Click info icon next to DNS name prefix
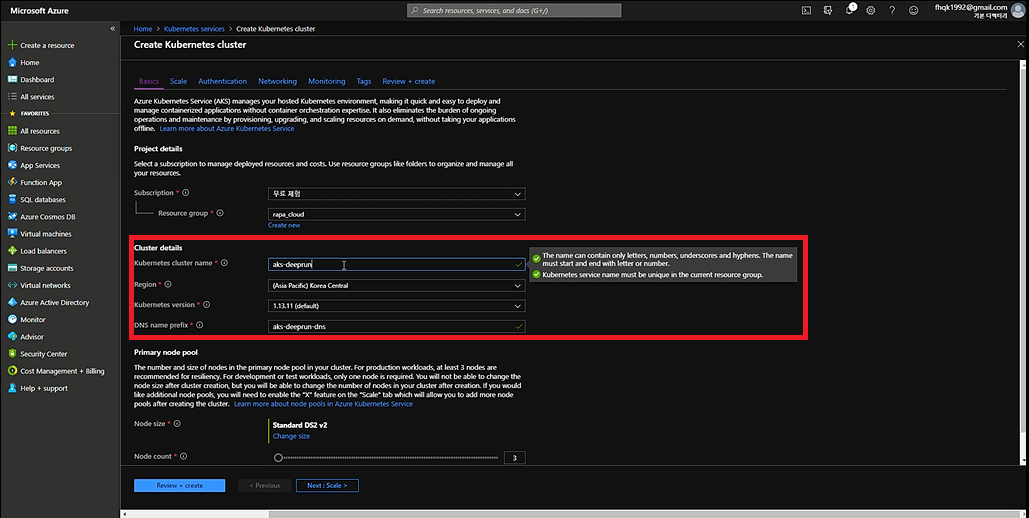The image size is (1029, 518). pyautogui.click(x=200, y=325)
